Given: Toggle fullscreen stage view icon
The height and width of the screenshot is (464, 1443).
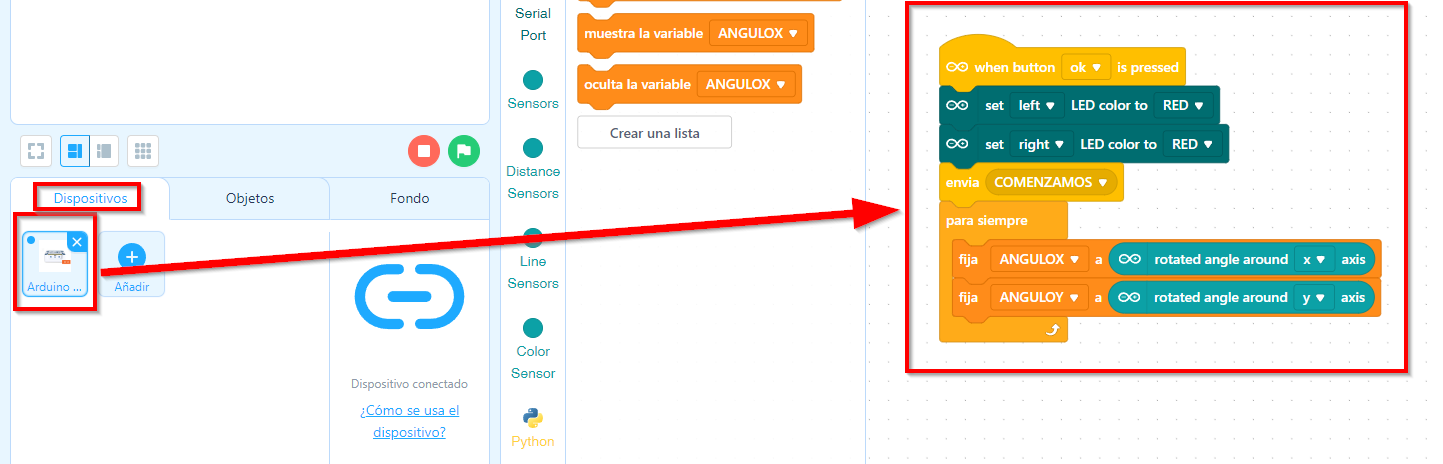Looking at the screenshot, I should 36,151.
